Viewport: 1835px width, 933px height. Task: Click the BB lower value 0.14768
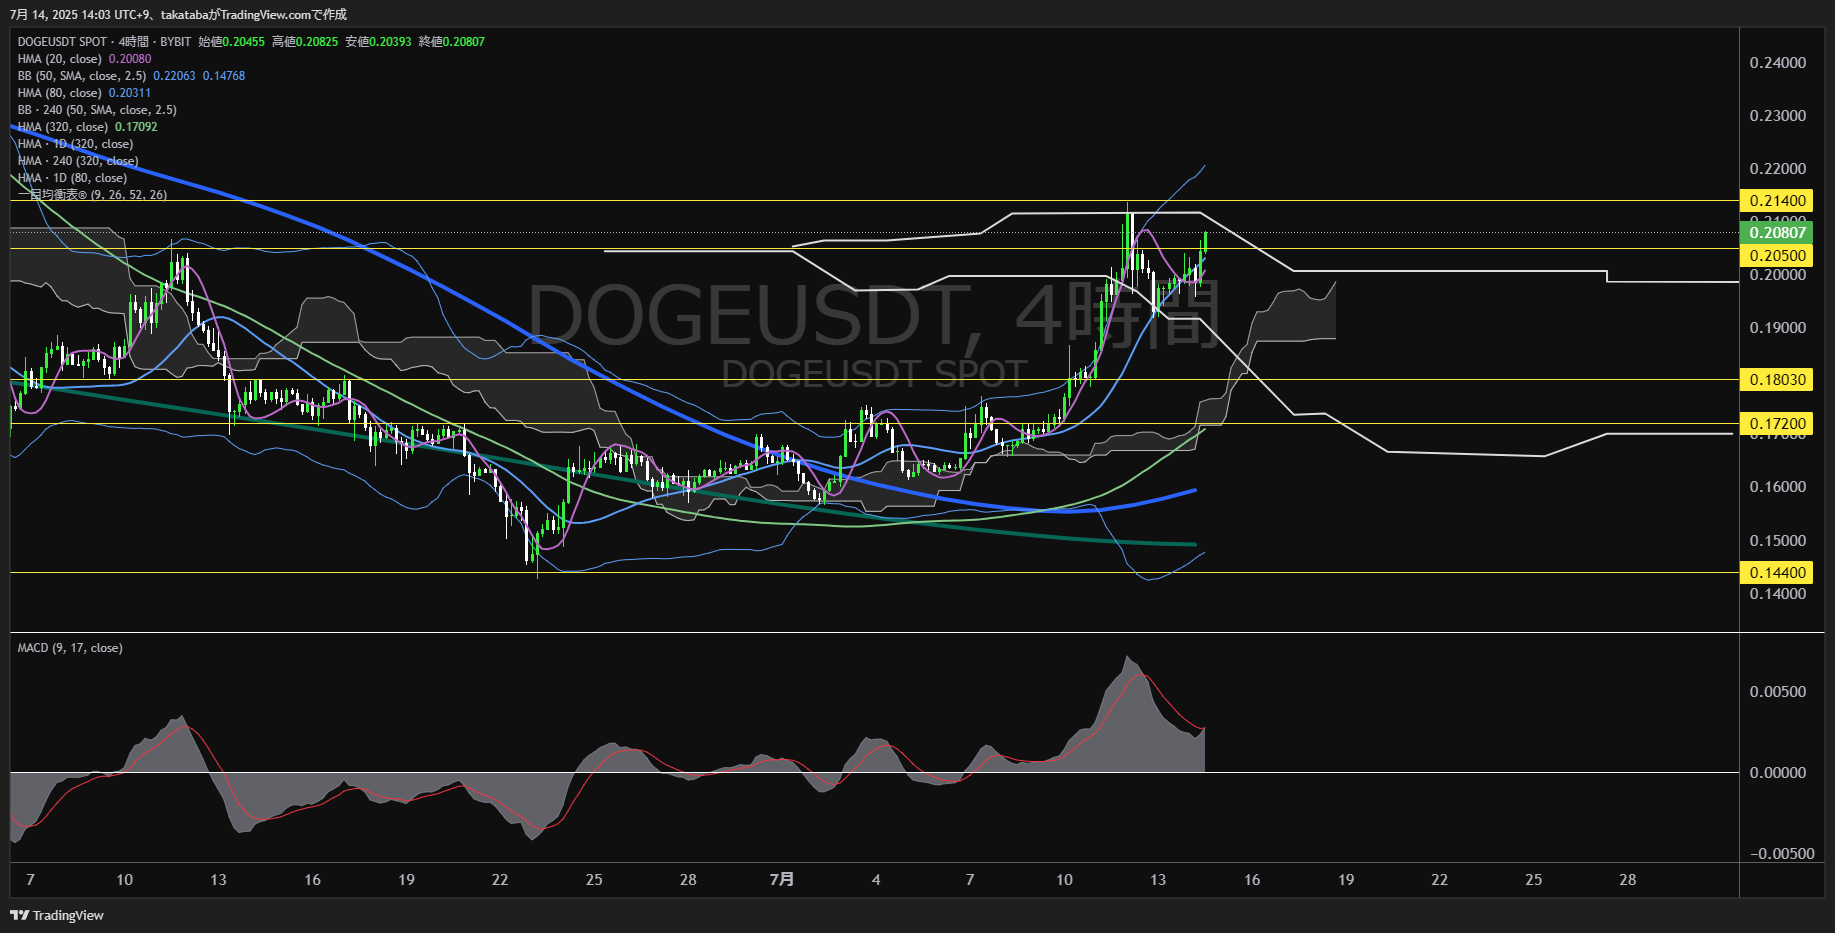(x=224, y=76)
